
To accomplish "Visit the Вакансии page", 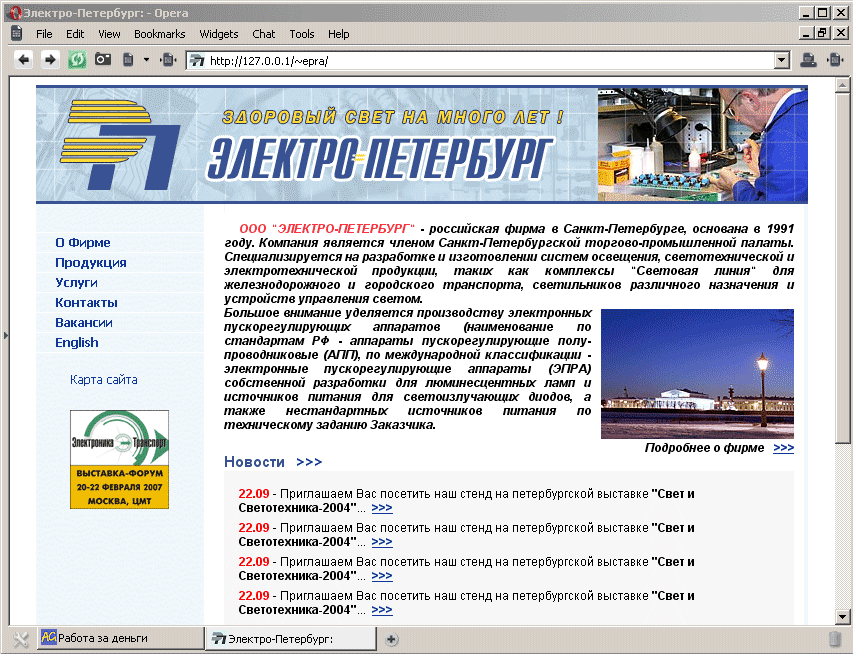I will click(84, 323).
